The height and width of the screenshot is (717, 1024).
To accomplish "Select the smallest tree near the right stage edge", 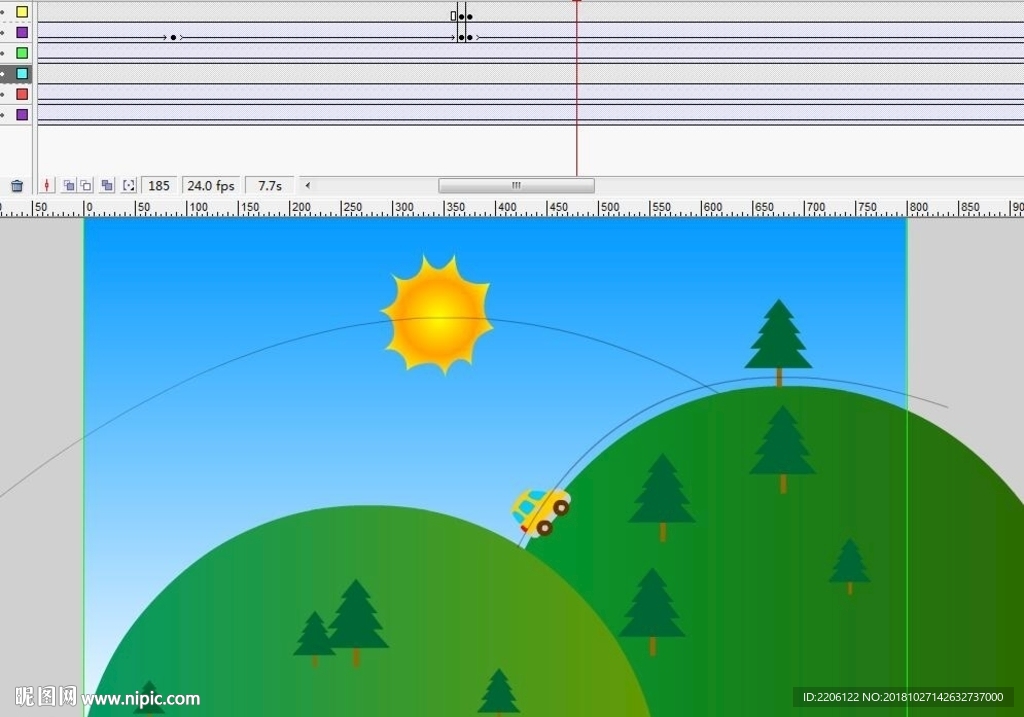I will pyautogui.click(x=850, y=566).
